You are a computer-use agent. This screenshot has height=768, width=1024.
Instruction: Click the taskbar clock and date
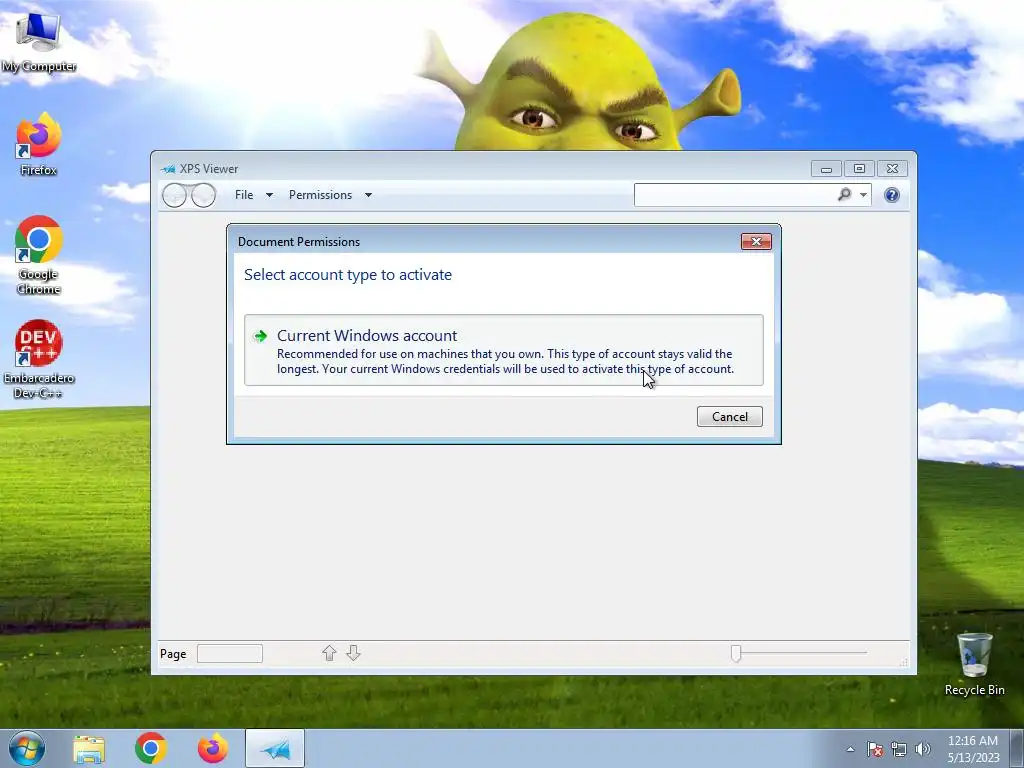pos(973,749)
